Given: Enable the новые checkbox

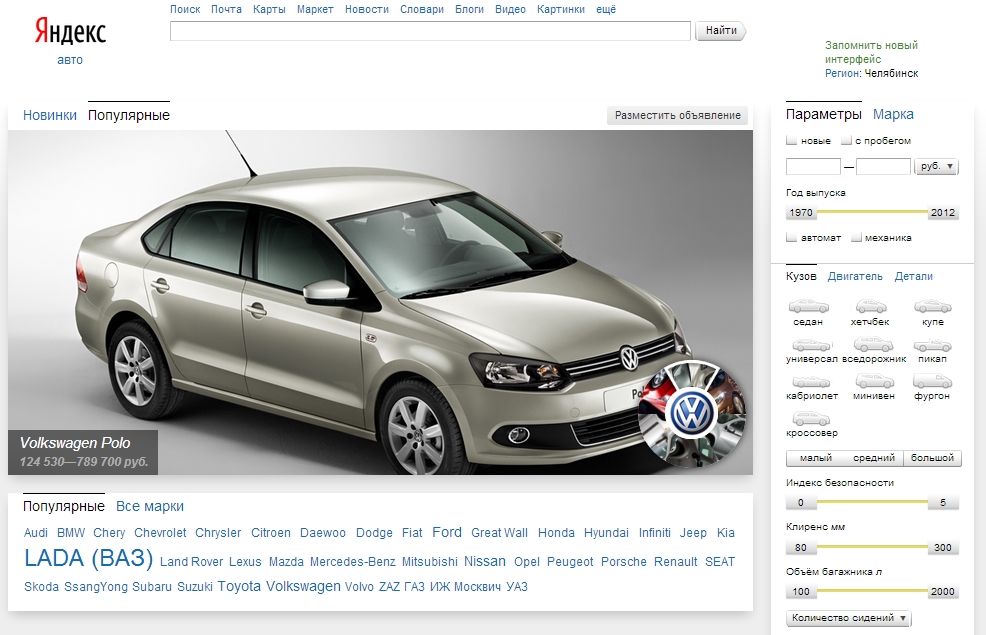Looking at the screenshot, I should point(792,141).
